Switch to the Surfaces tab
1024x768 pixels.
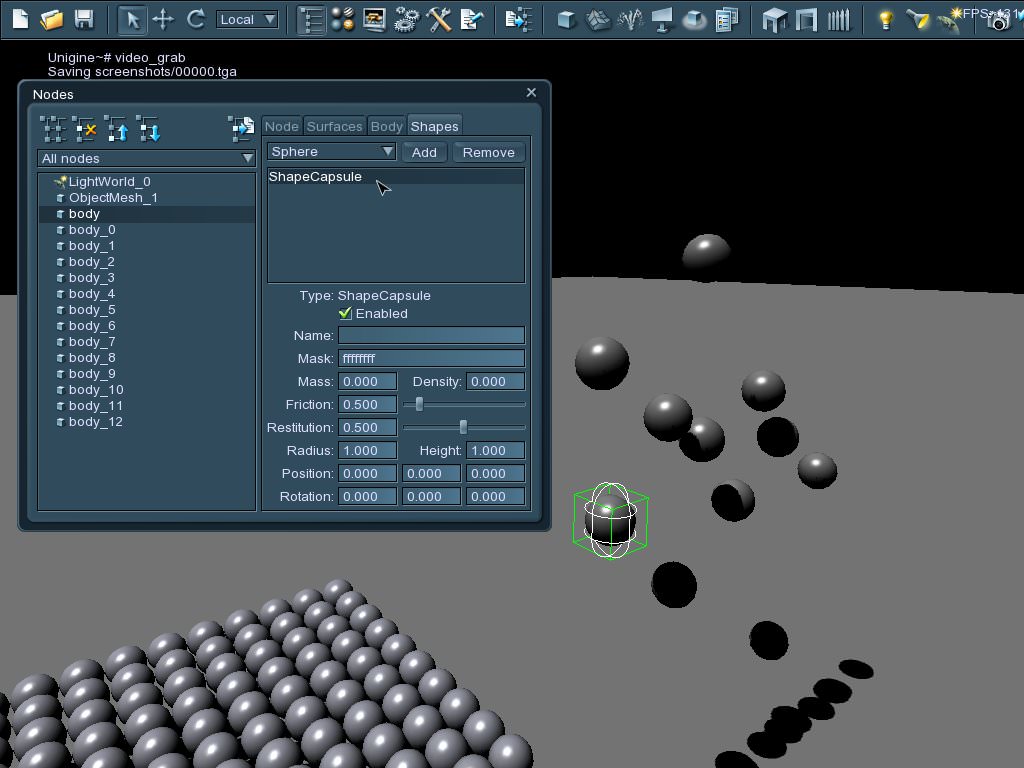[x=334, y=126]
